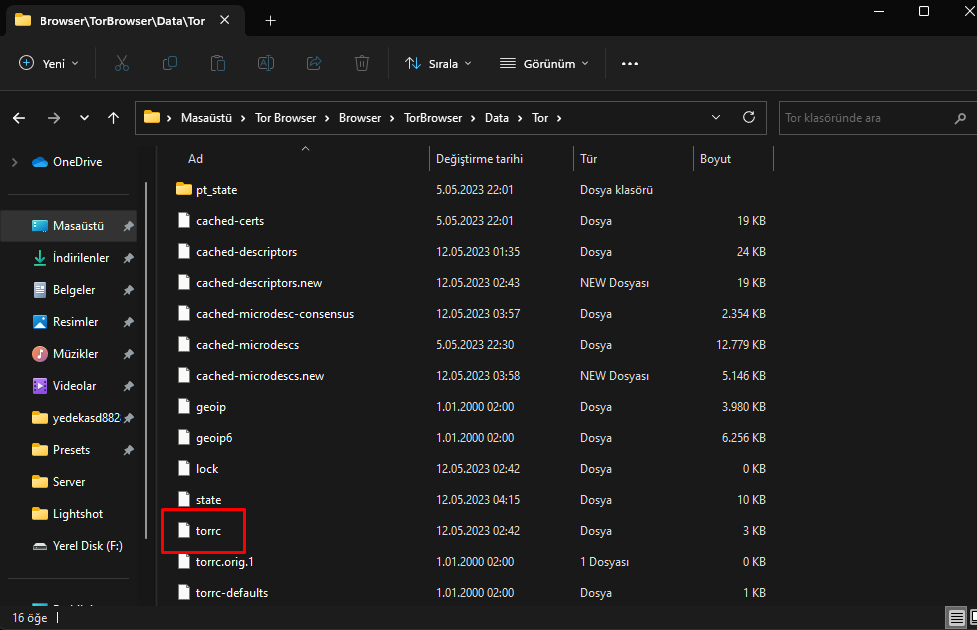This screenshot has width=977, height=630.
Task: Switch to details view icon in status bar
Action: pos(956,618)
